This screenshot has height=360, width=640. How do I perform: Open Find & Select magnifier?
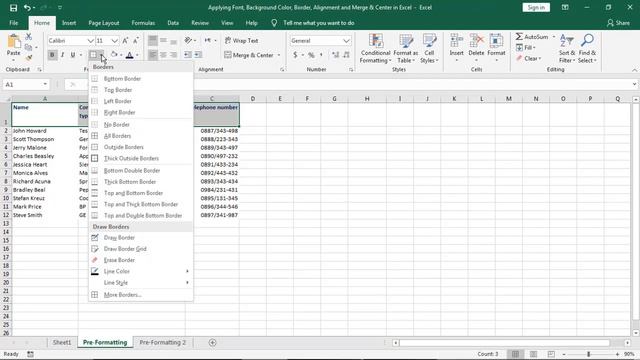[587, 49]
